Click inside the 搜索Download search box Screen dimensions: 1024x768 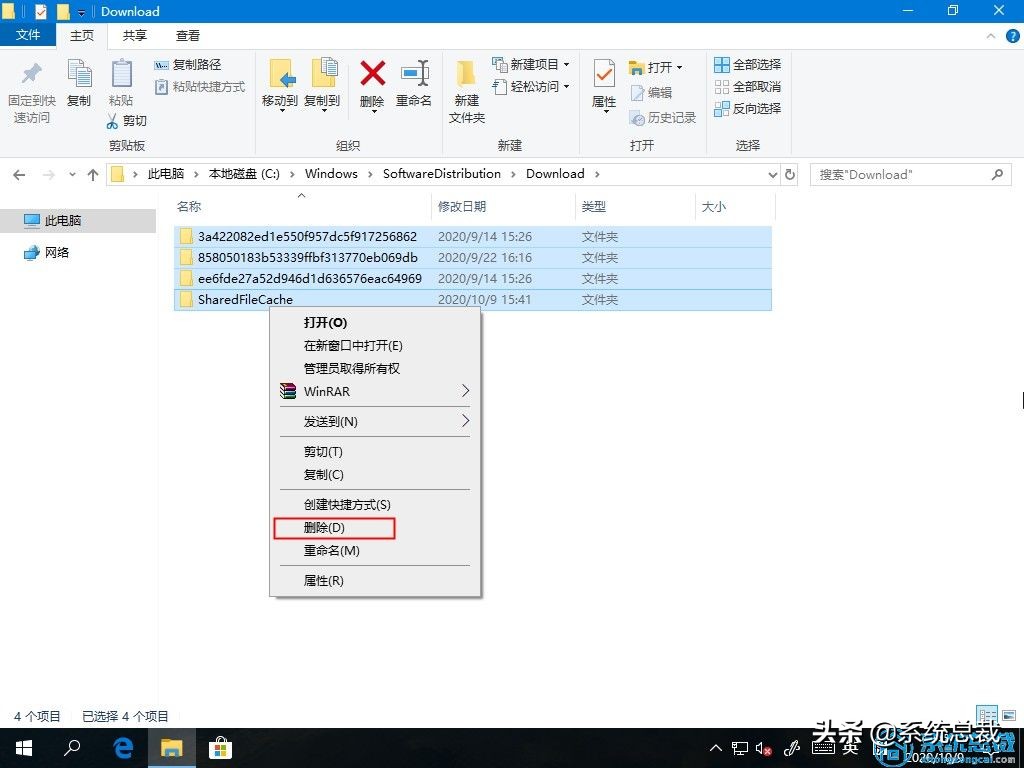point(900,174)
